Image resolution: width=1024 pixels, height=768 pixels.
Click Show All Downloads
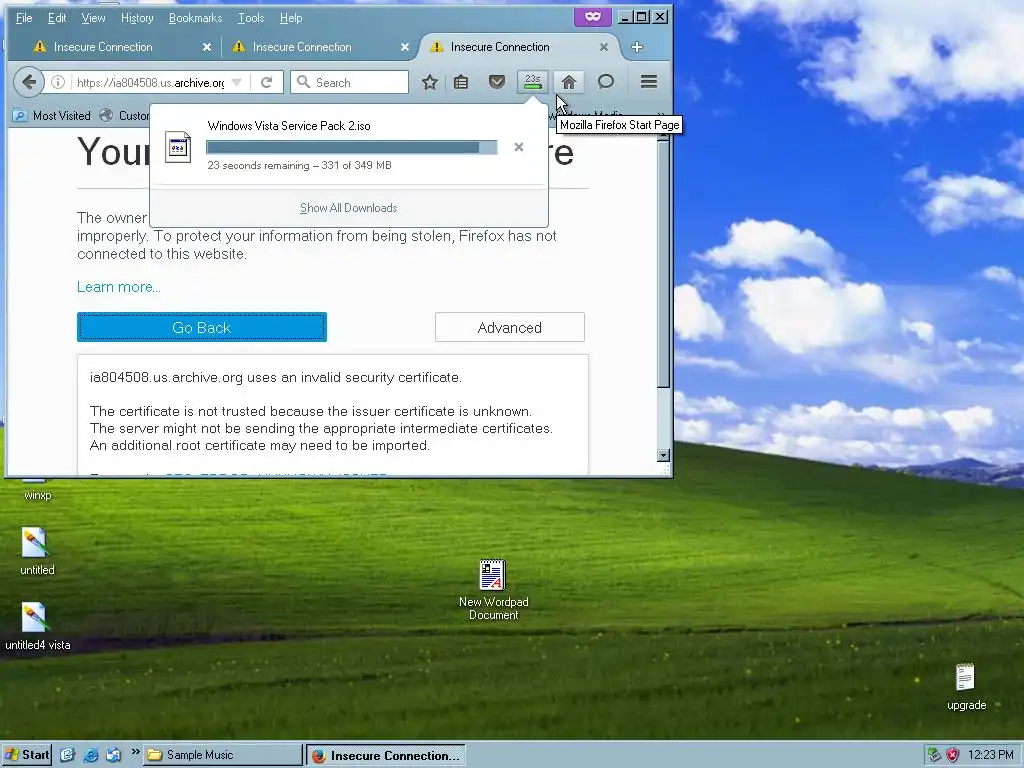pos(349,208)
